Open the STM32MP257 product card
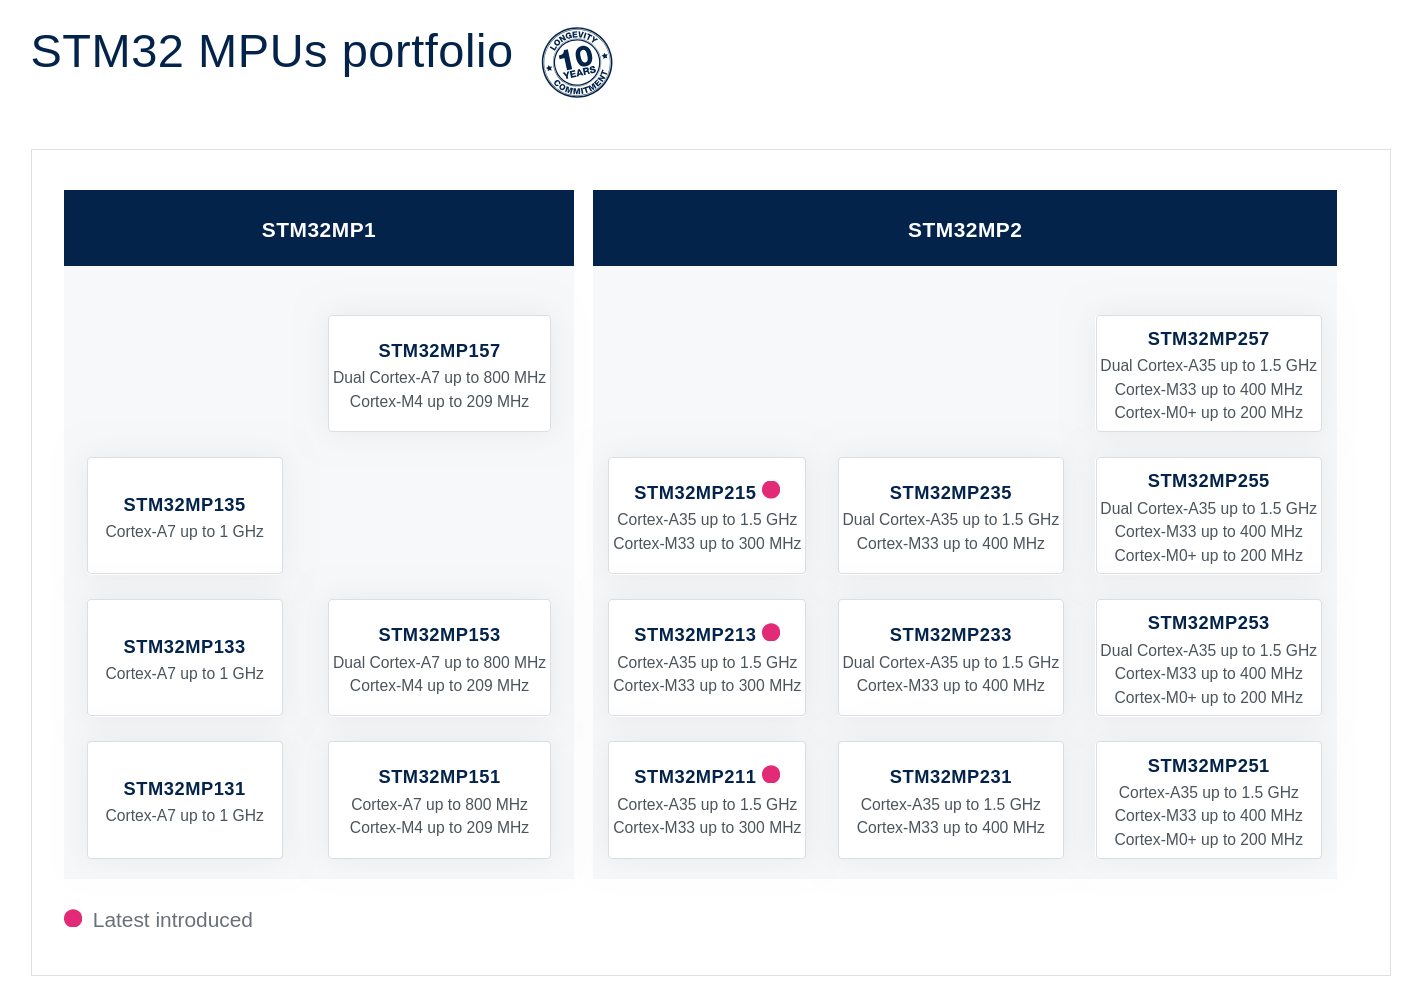This screenshot has height=993, width=1425. [x=1209, y=374]
